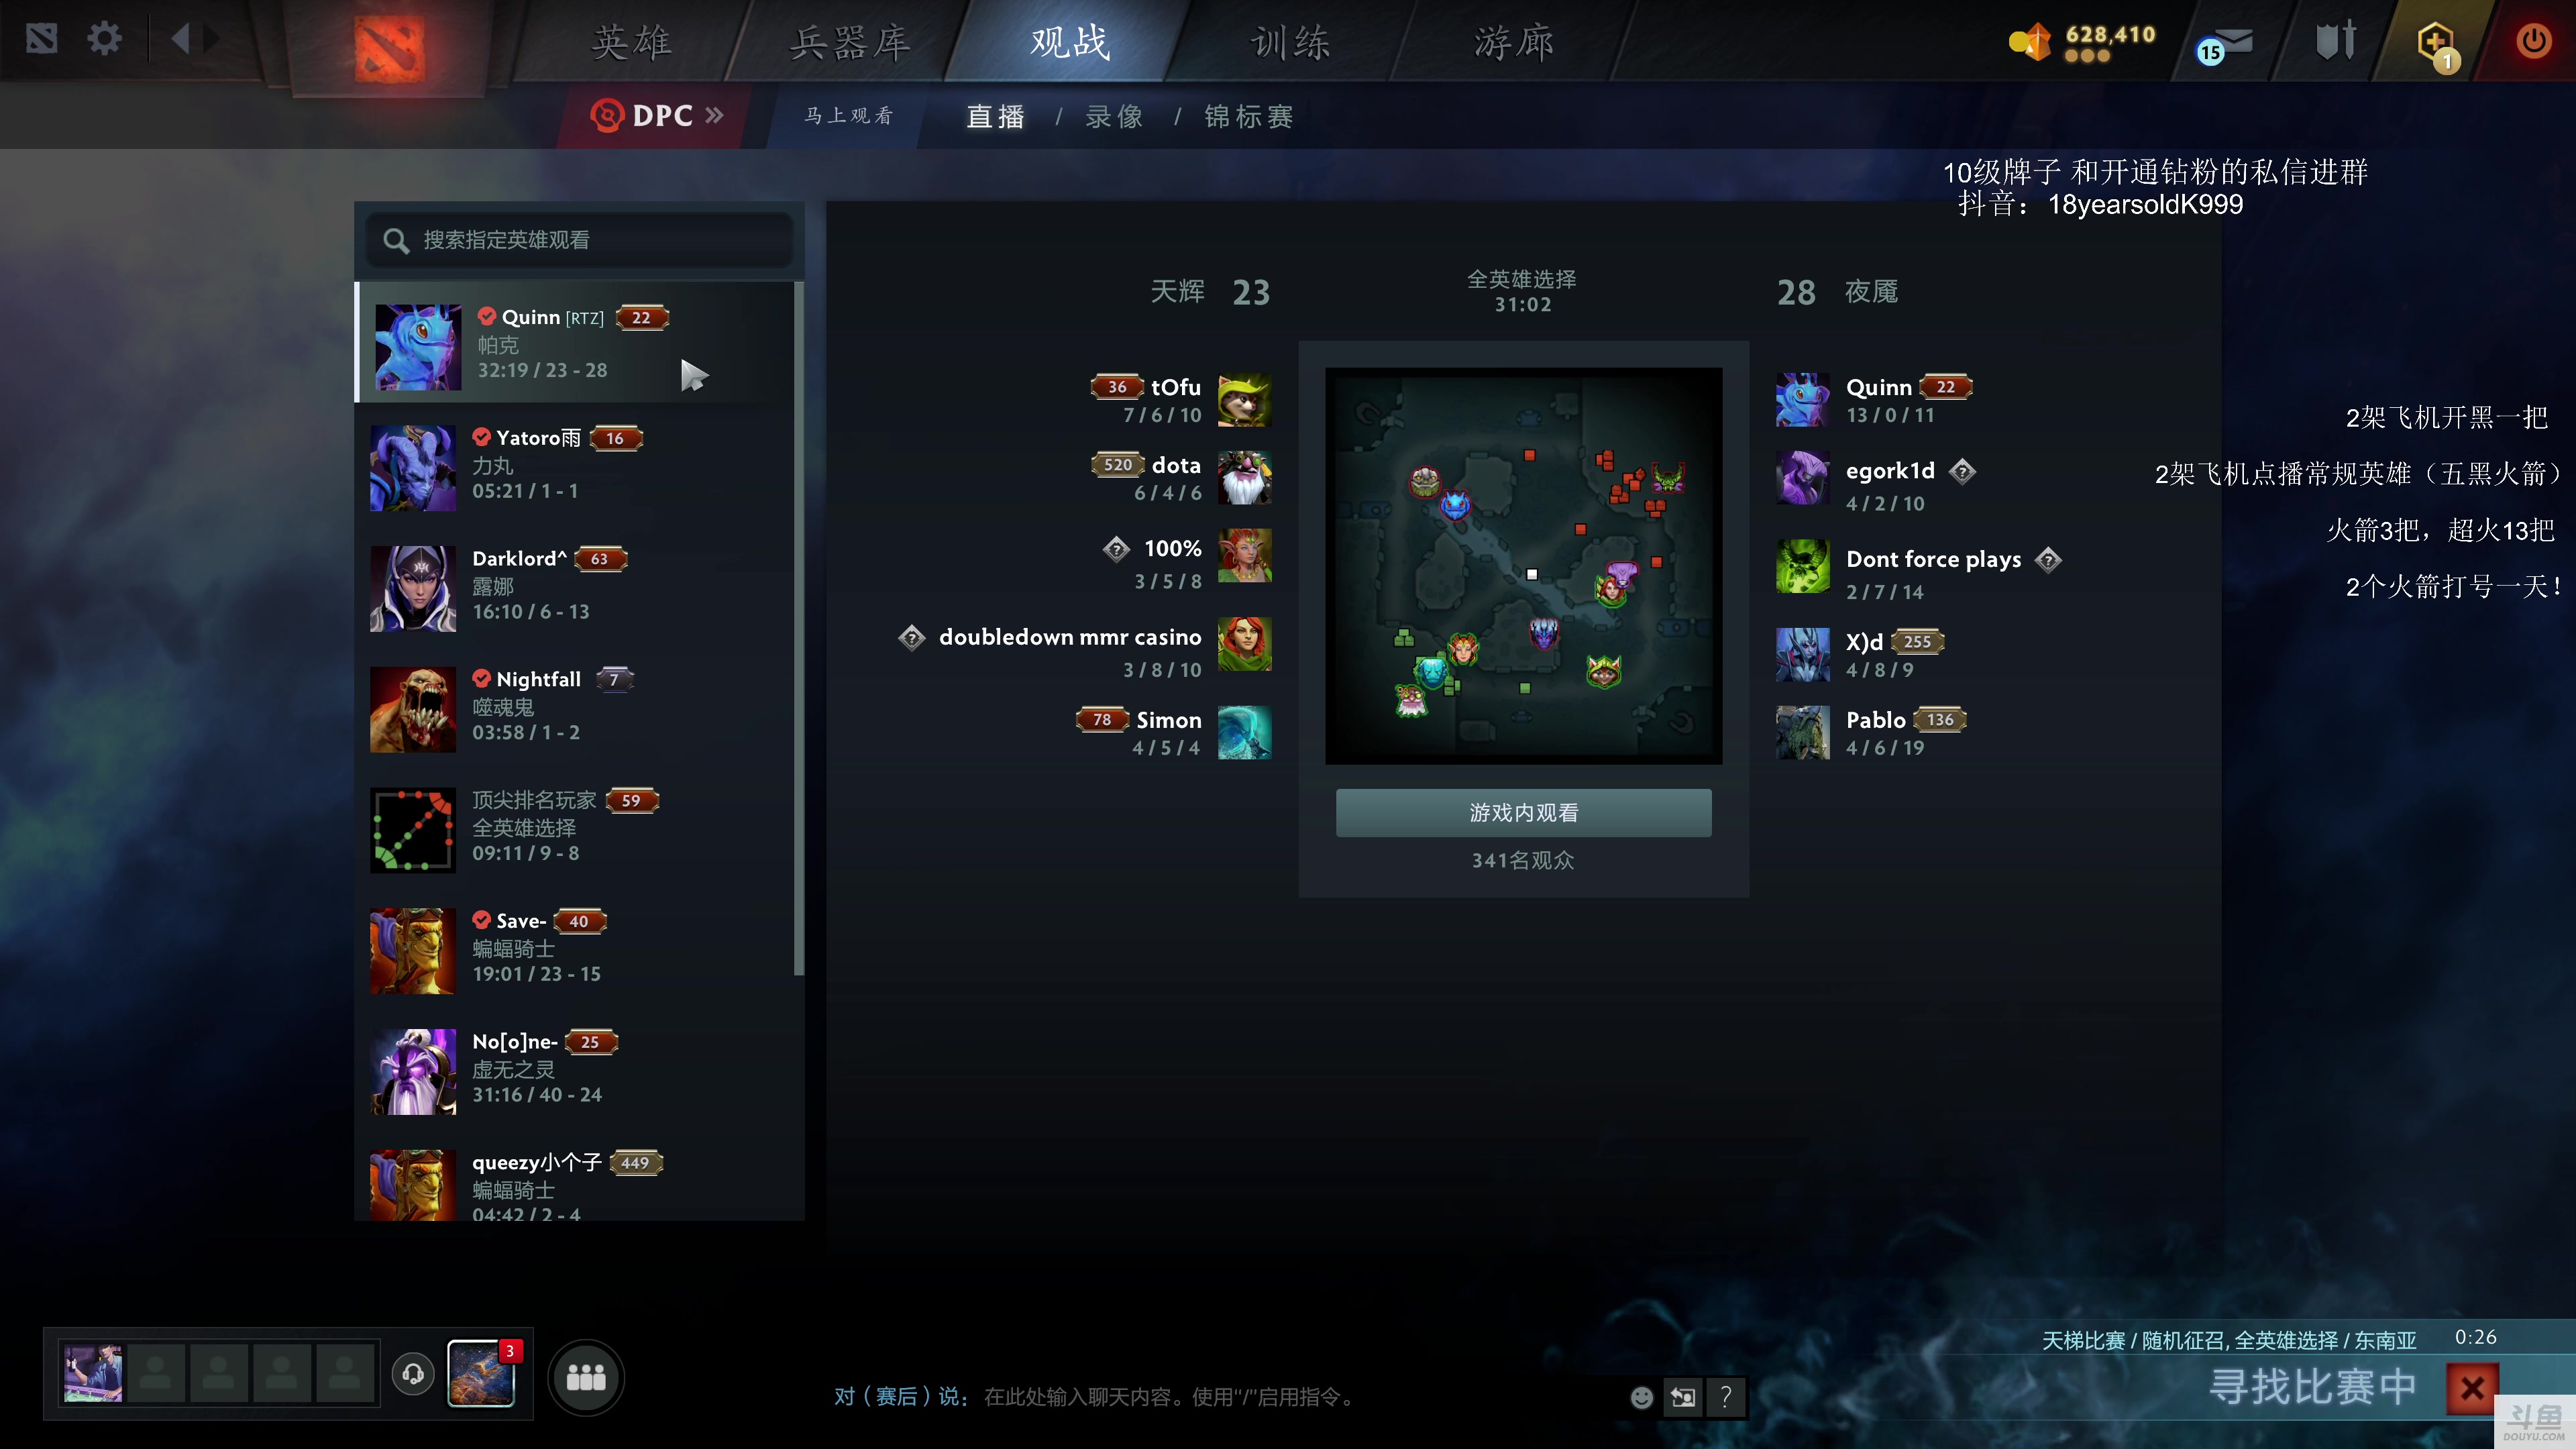Viewport: 2576px width, 1449px height.
Task: Go back with the left arrow
Action: coord(181,40)
